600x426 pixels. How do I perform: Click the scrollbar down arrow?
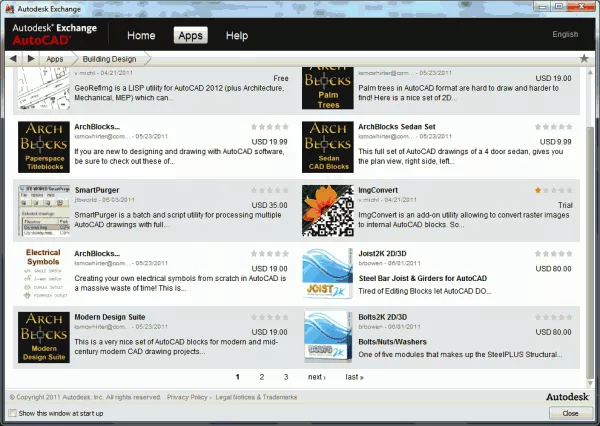[x=590, y=383]
